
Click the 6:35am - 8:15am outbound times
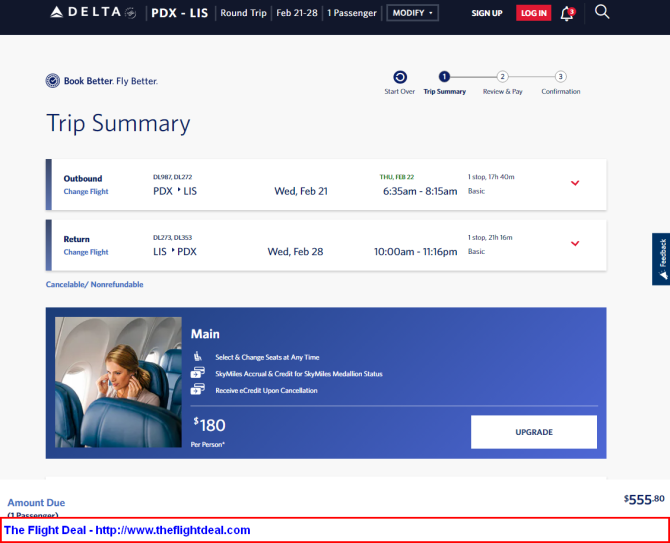pyautogui.click(x=420, y=191)
